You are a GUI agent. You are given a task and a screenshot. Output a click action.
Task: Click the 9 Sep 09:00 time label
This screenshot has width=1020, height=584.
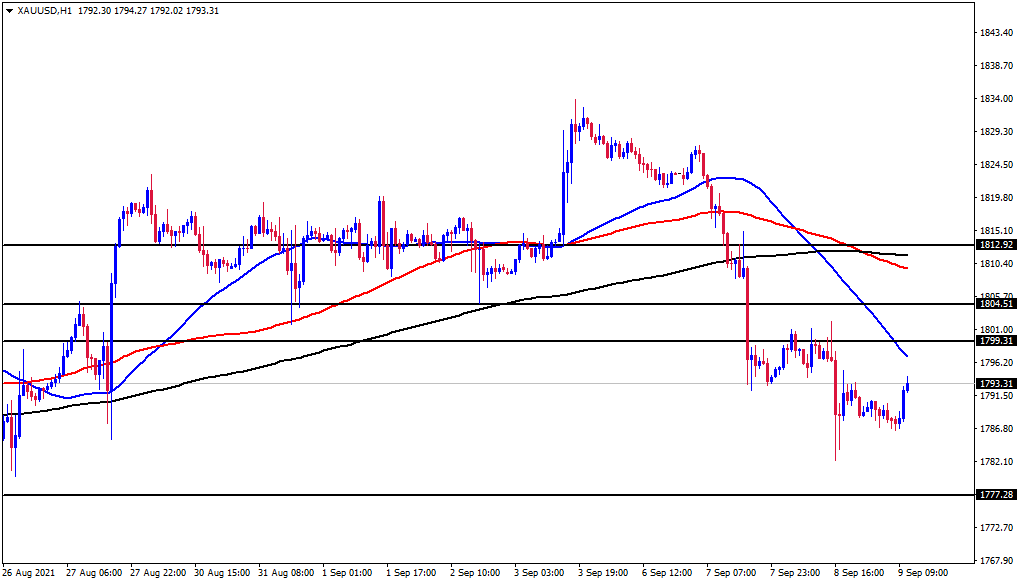924,573
